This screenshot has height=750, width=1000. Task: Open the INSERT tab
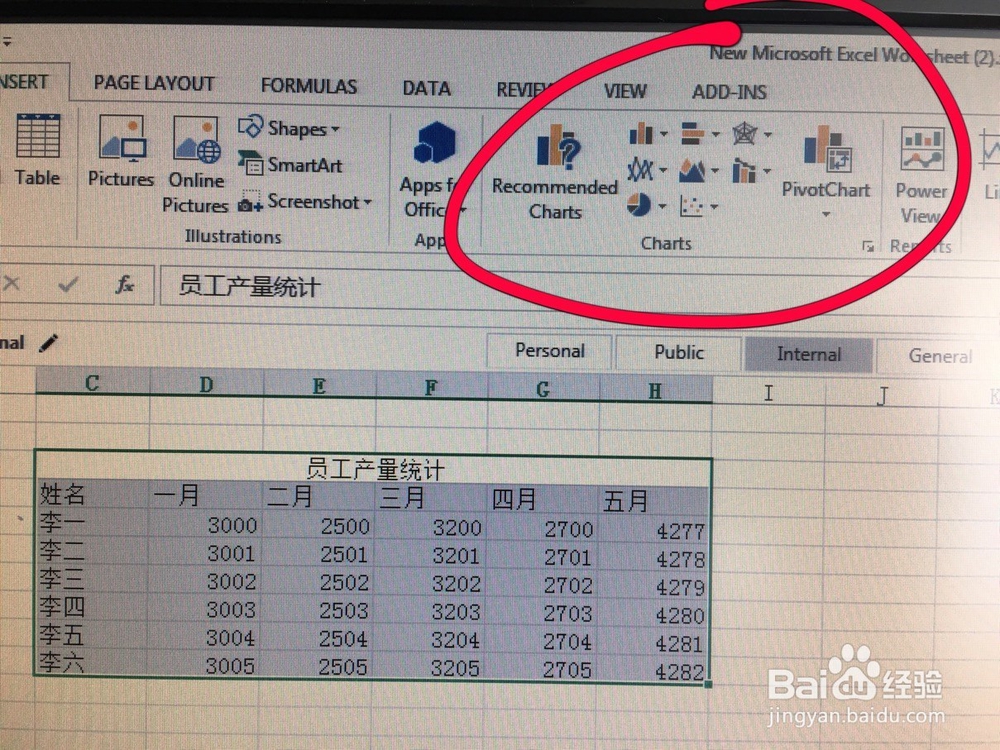tap(24, 82)
